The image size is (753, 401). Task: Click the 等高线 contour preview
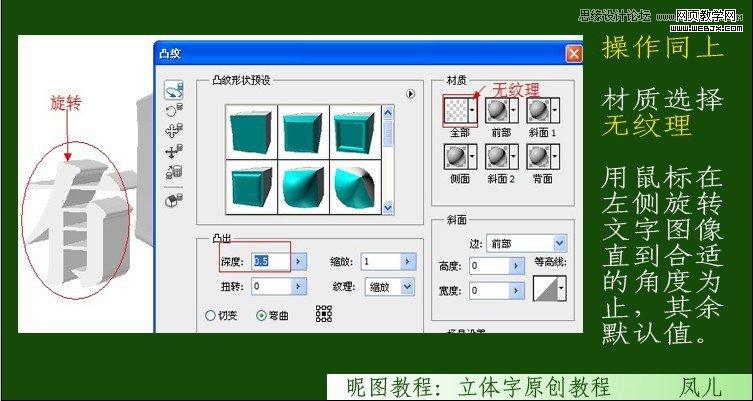545,288
